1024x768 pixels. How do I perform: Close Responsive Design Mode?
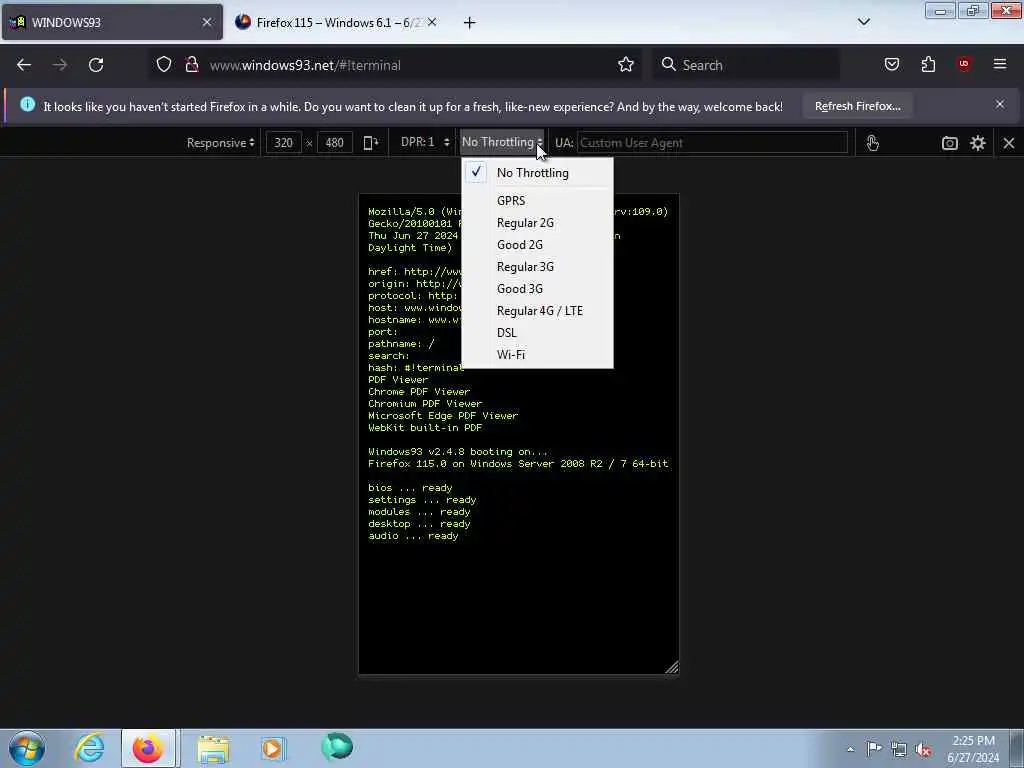pos(1009,143)
